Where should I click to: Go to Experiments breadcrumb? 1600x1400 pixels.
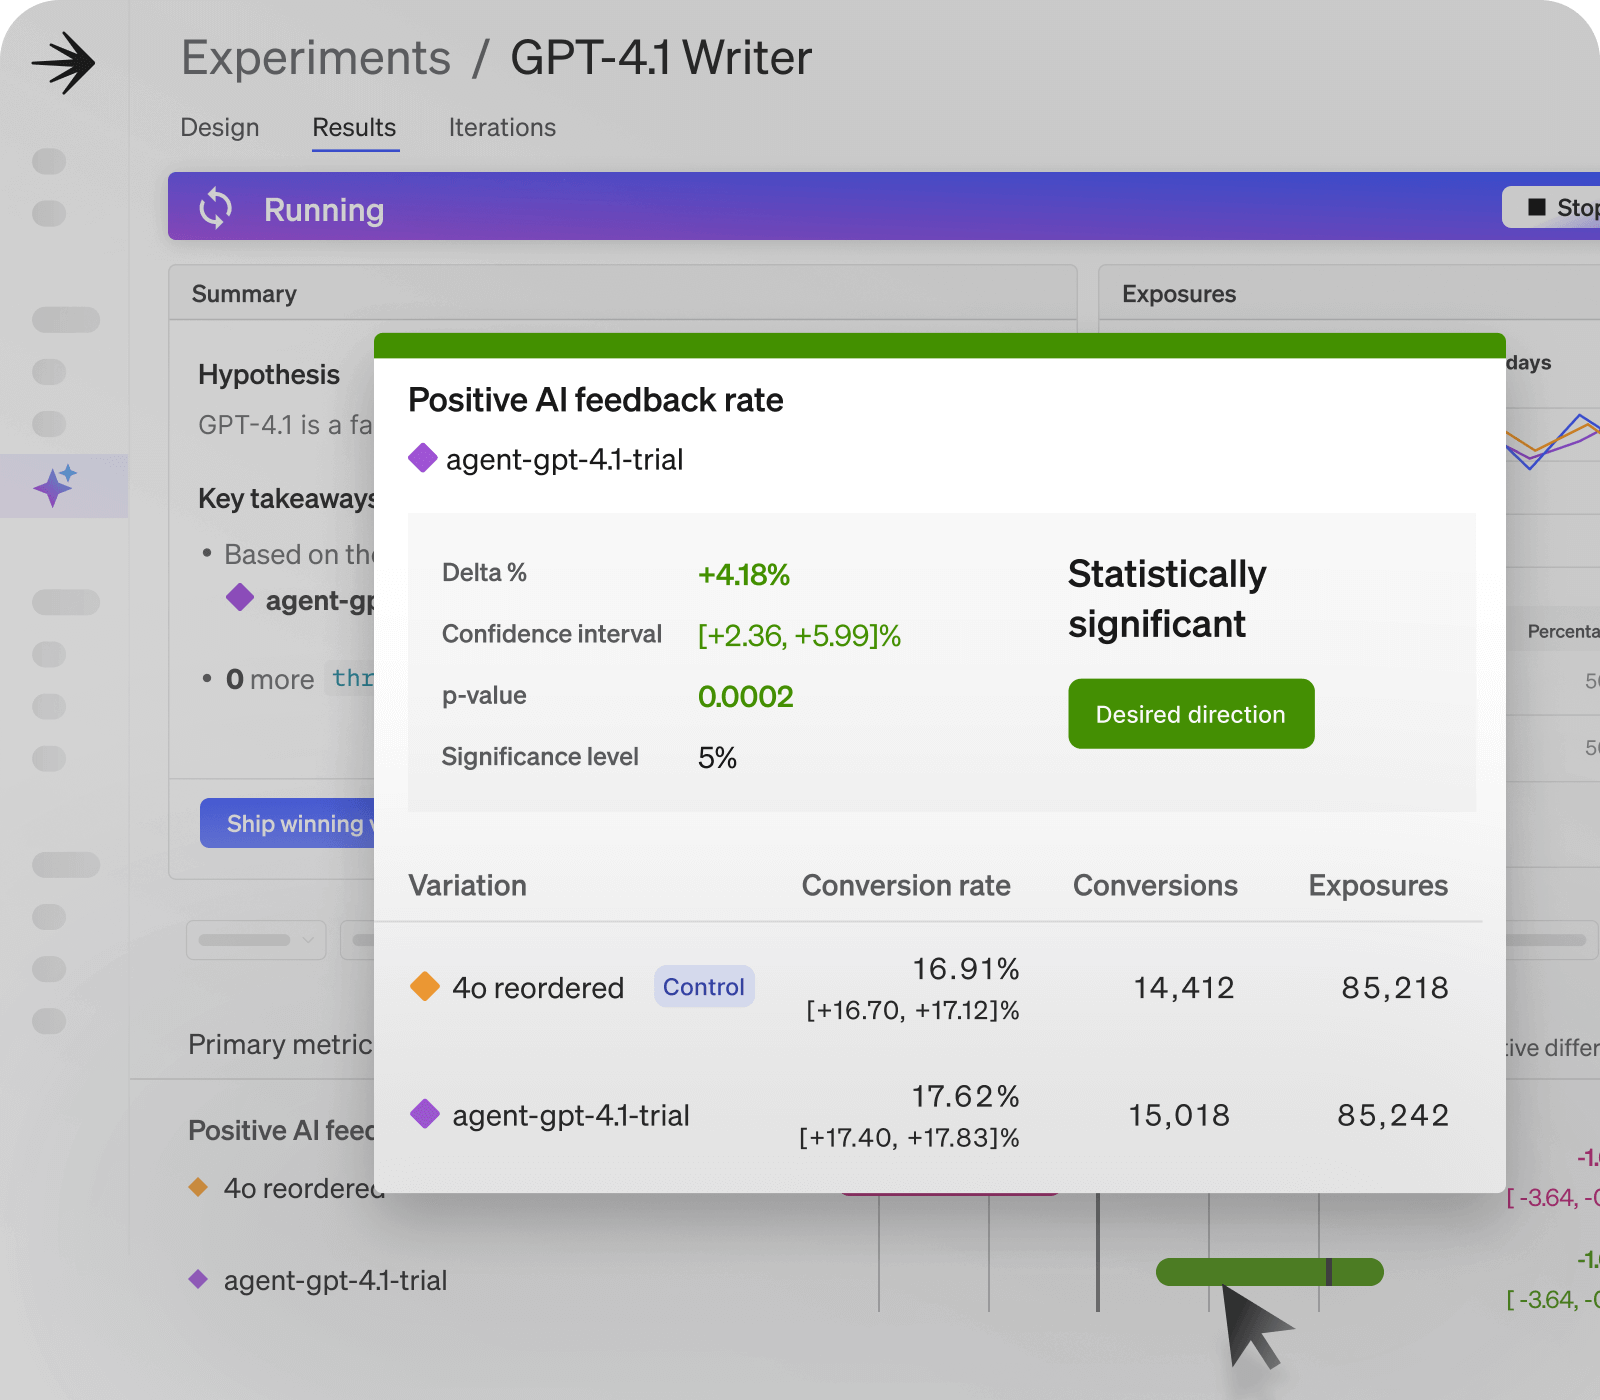point(316,58)
